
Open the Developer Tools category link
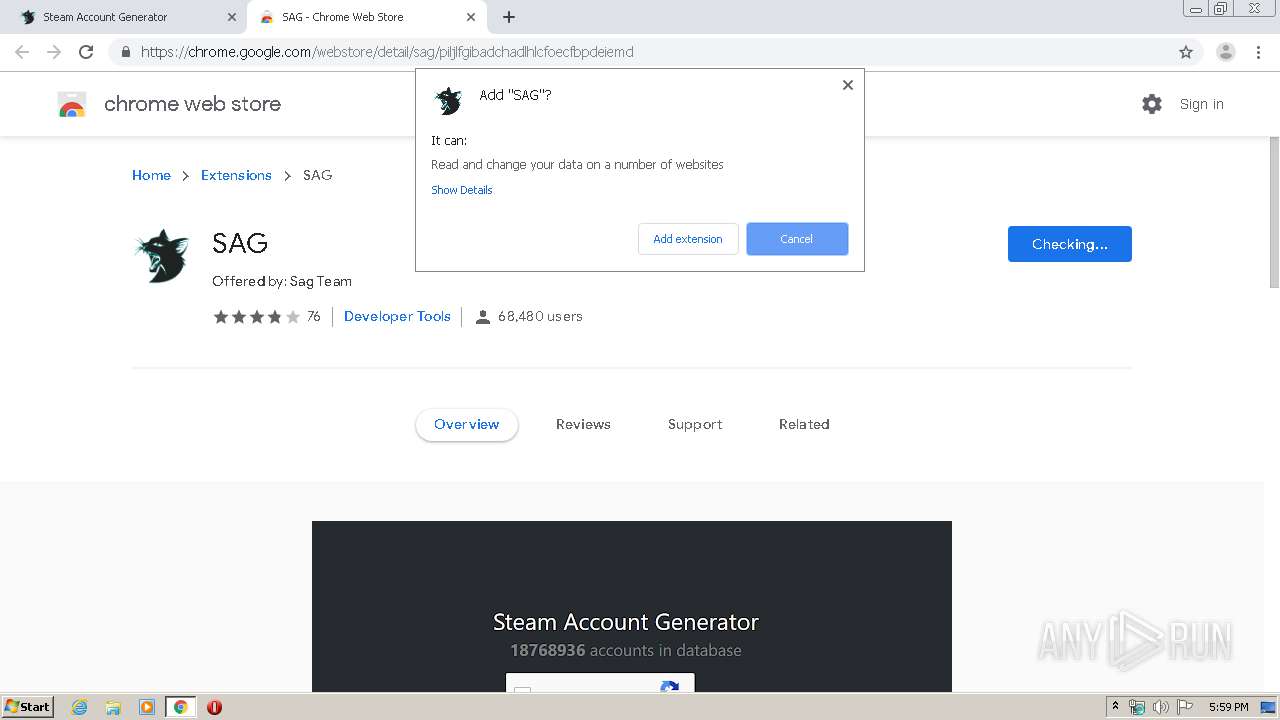[x=397, y=317]
